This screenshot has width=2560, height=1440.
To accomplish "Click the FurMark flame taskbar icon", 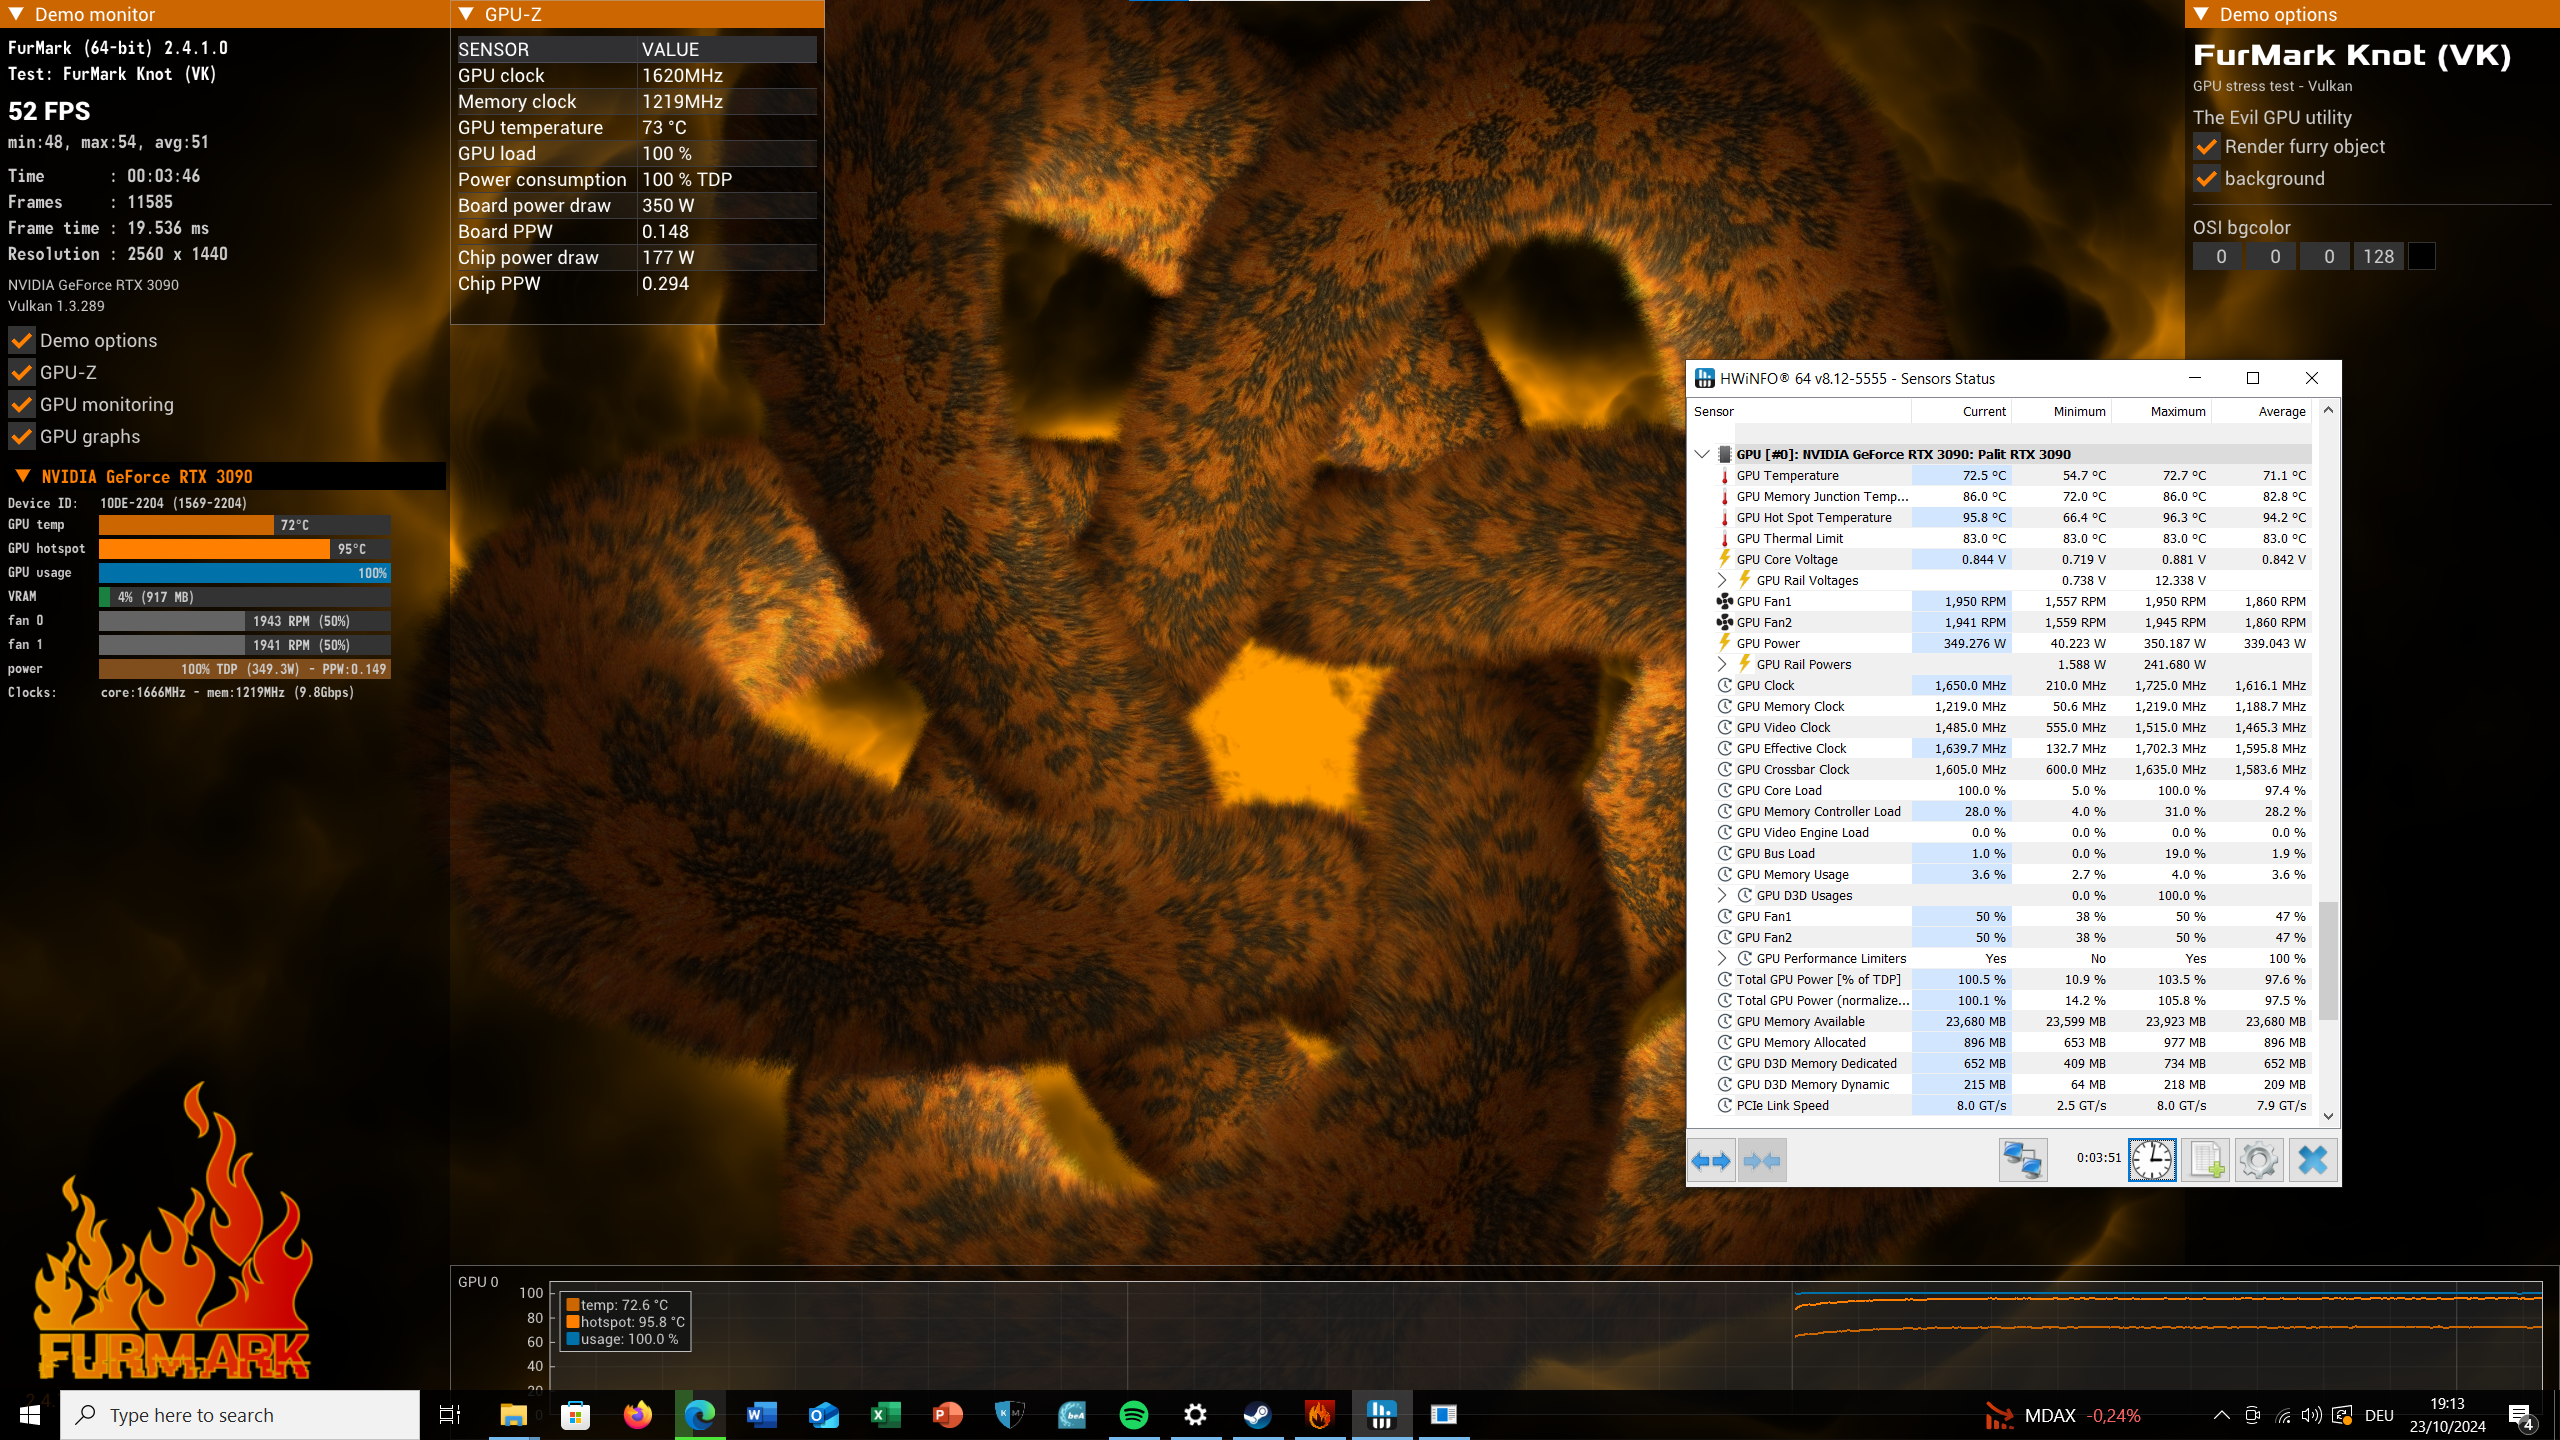I will click(1319, 1414).
